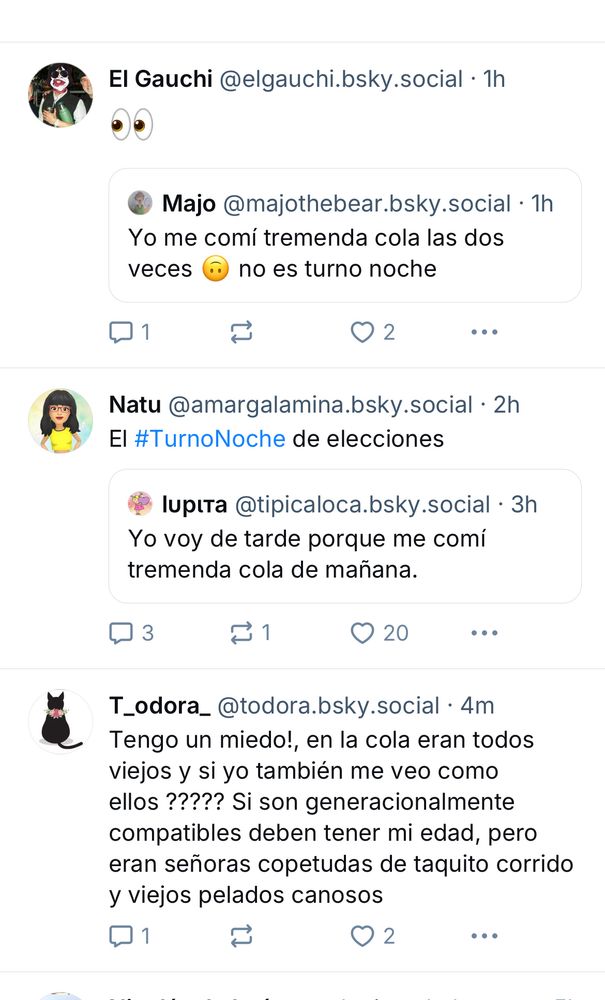View T_odora_'s black cat avatar profile

point(61,722)
